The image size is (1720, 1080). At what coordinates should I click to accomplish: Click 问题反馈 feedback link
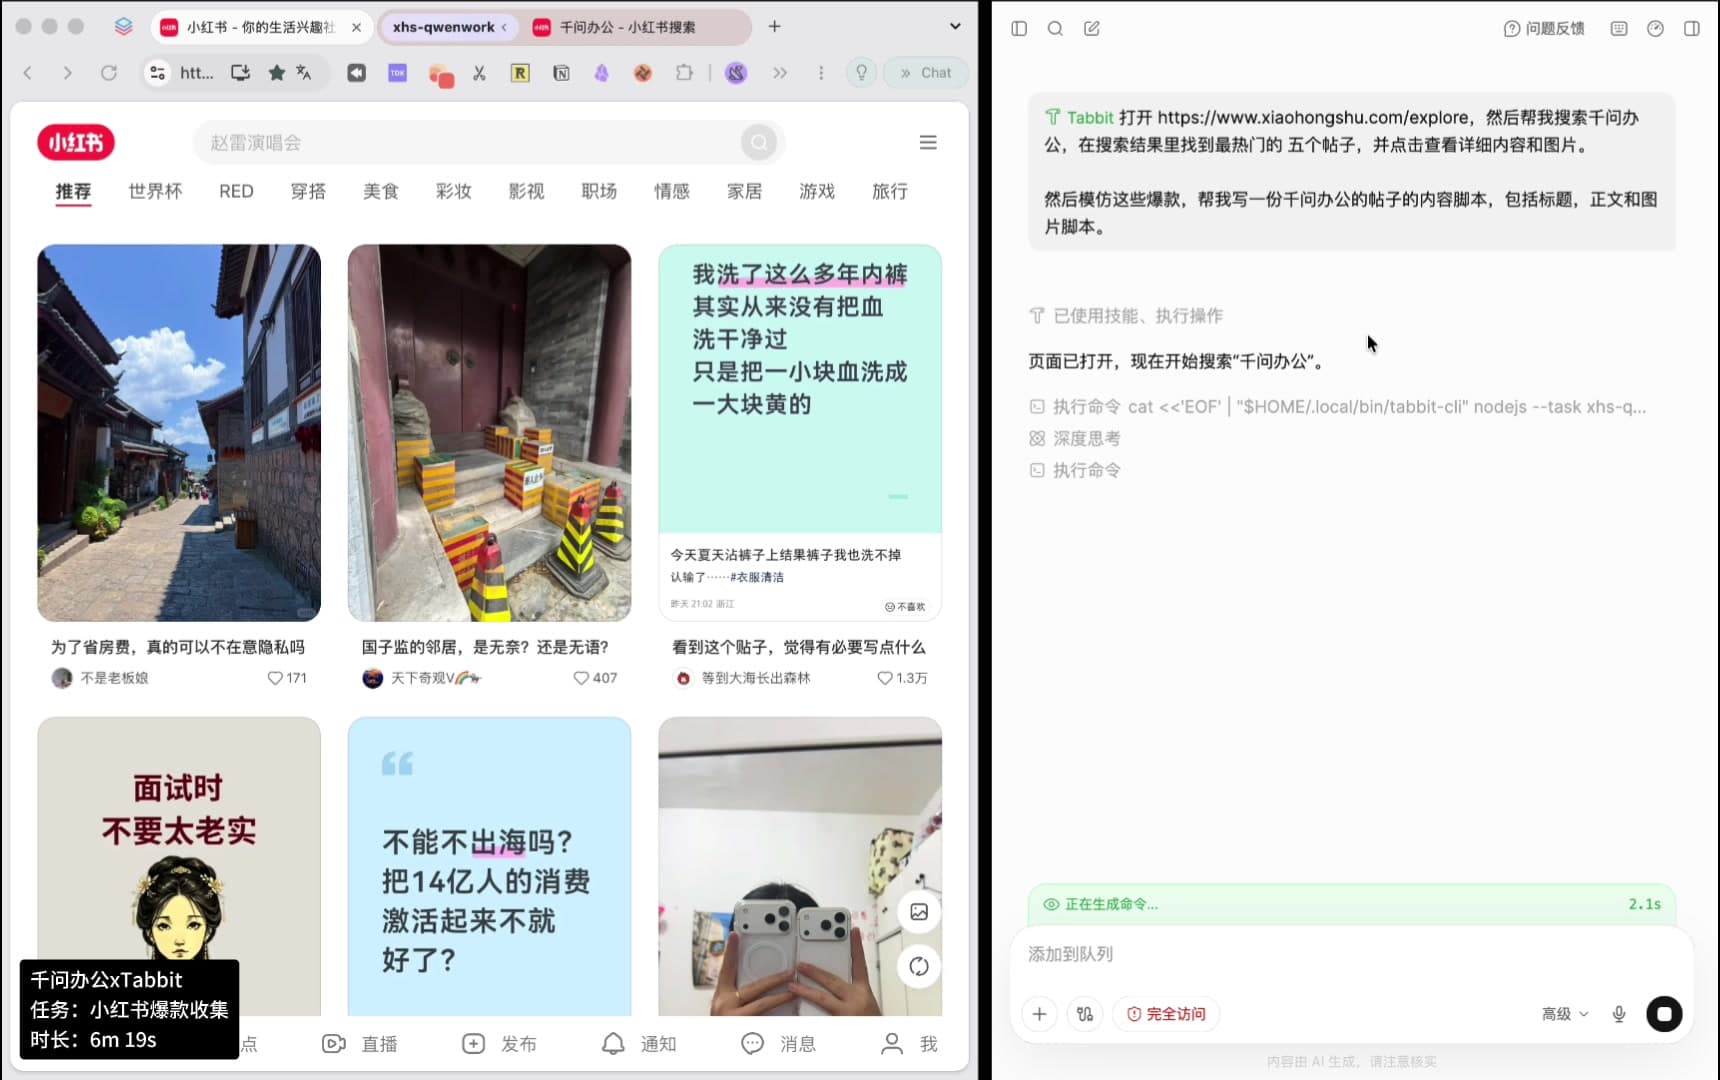coord(1544,29)
